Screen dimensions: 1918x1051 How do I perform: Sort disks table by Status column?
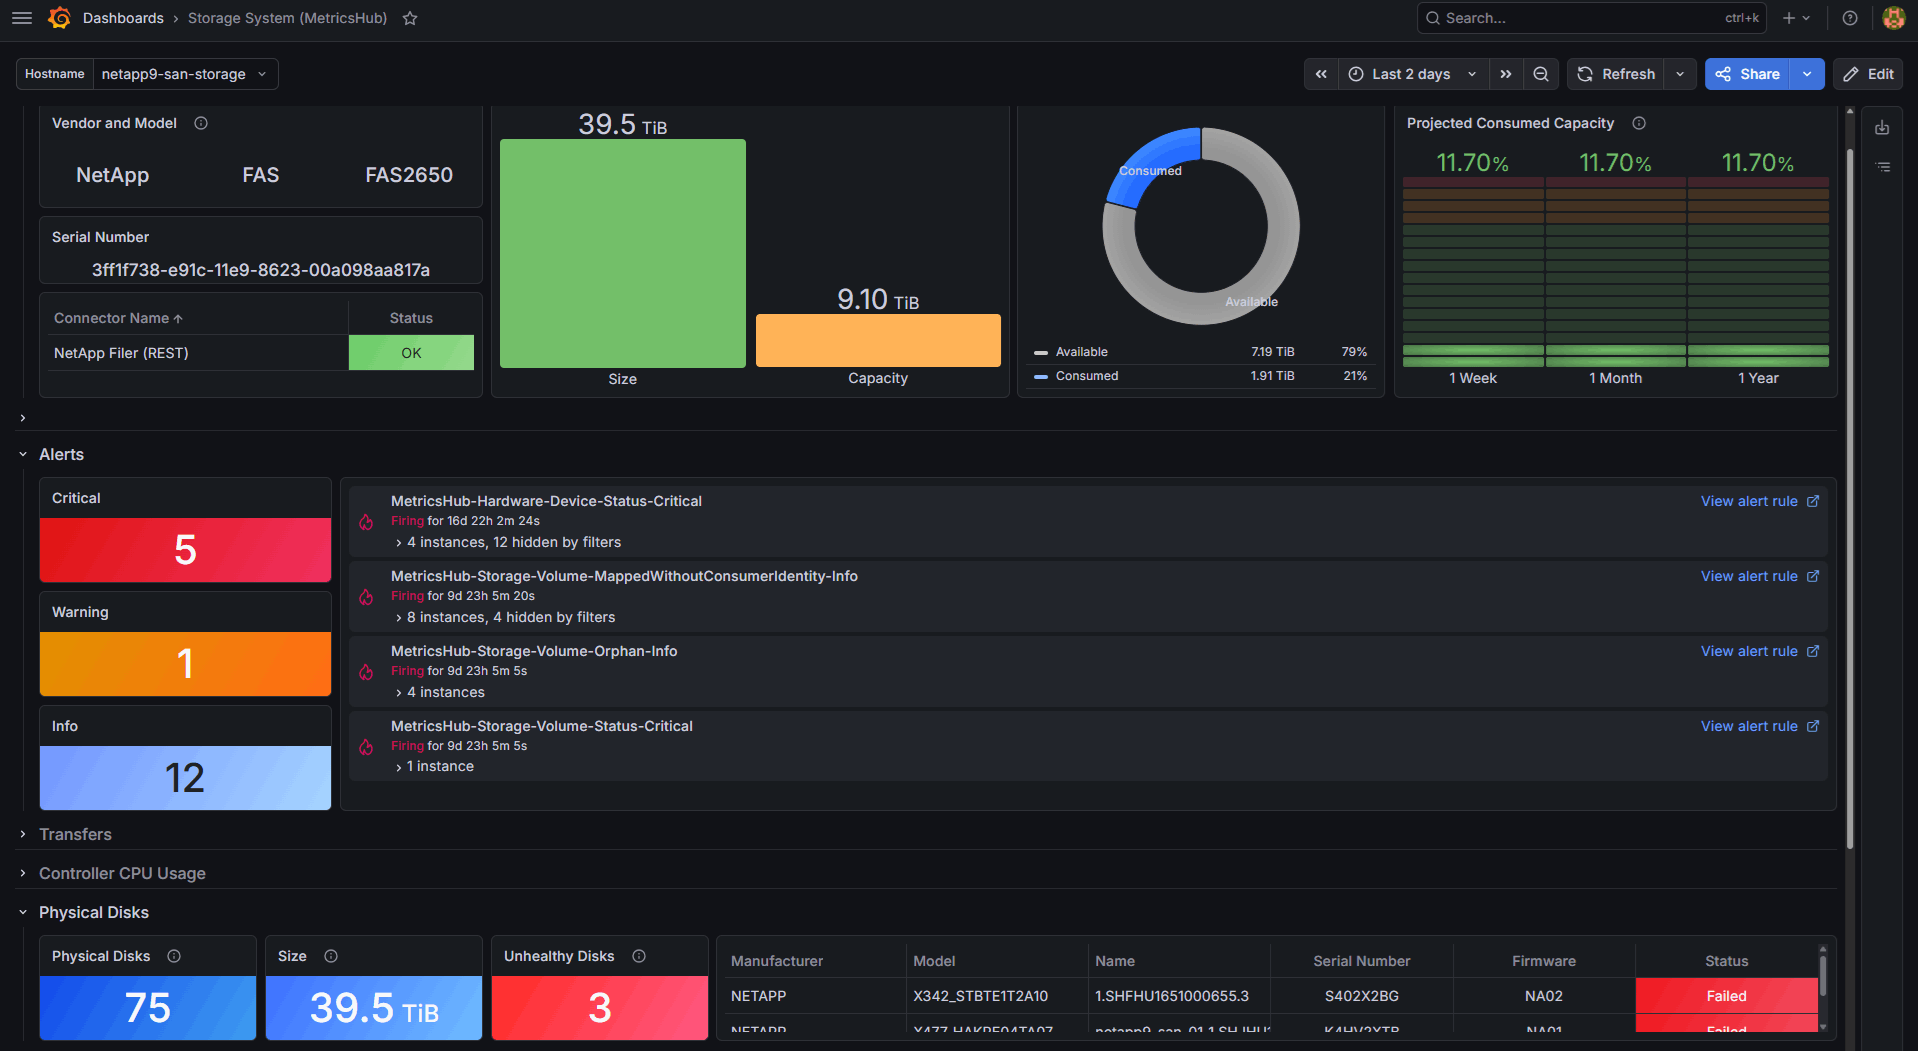(1726, 961)
